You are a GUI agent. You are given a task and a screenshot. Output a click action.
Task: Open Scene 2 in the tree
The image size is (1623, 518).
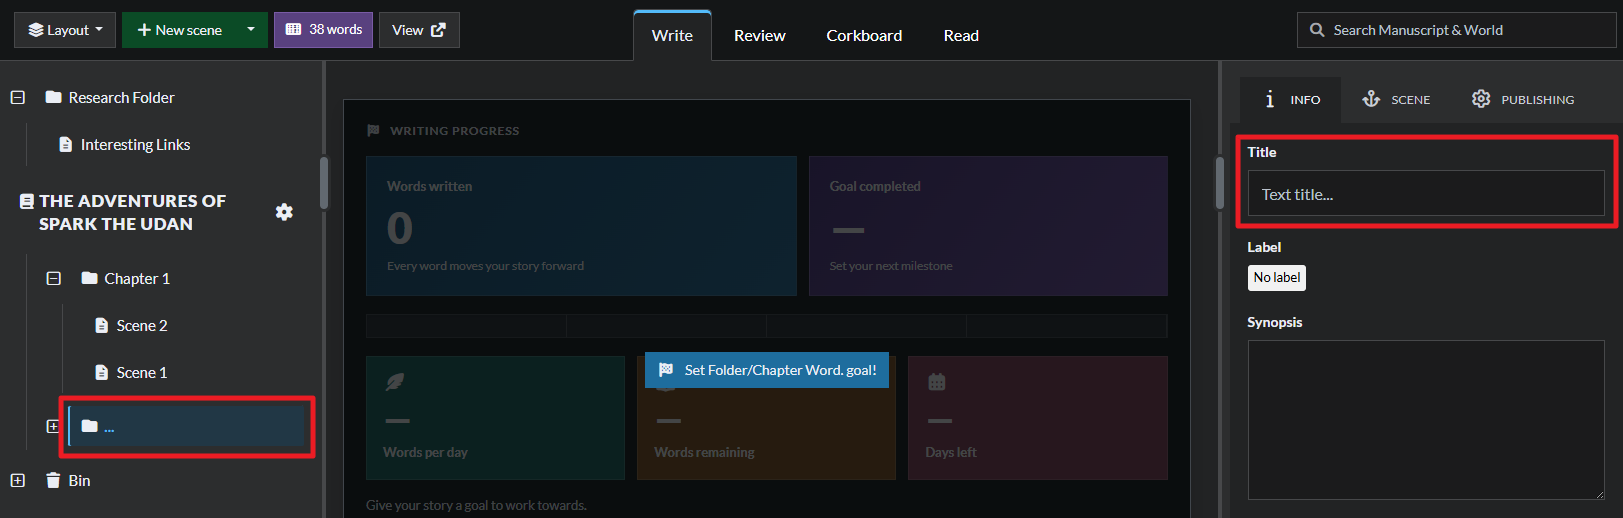click(142, 325)
